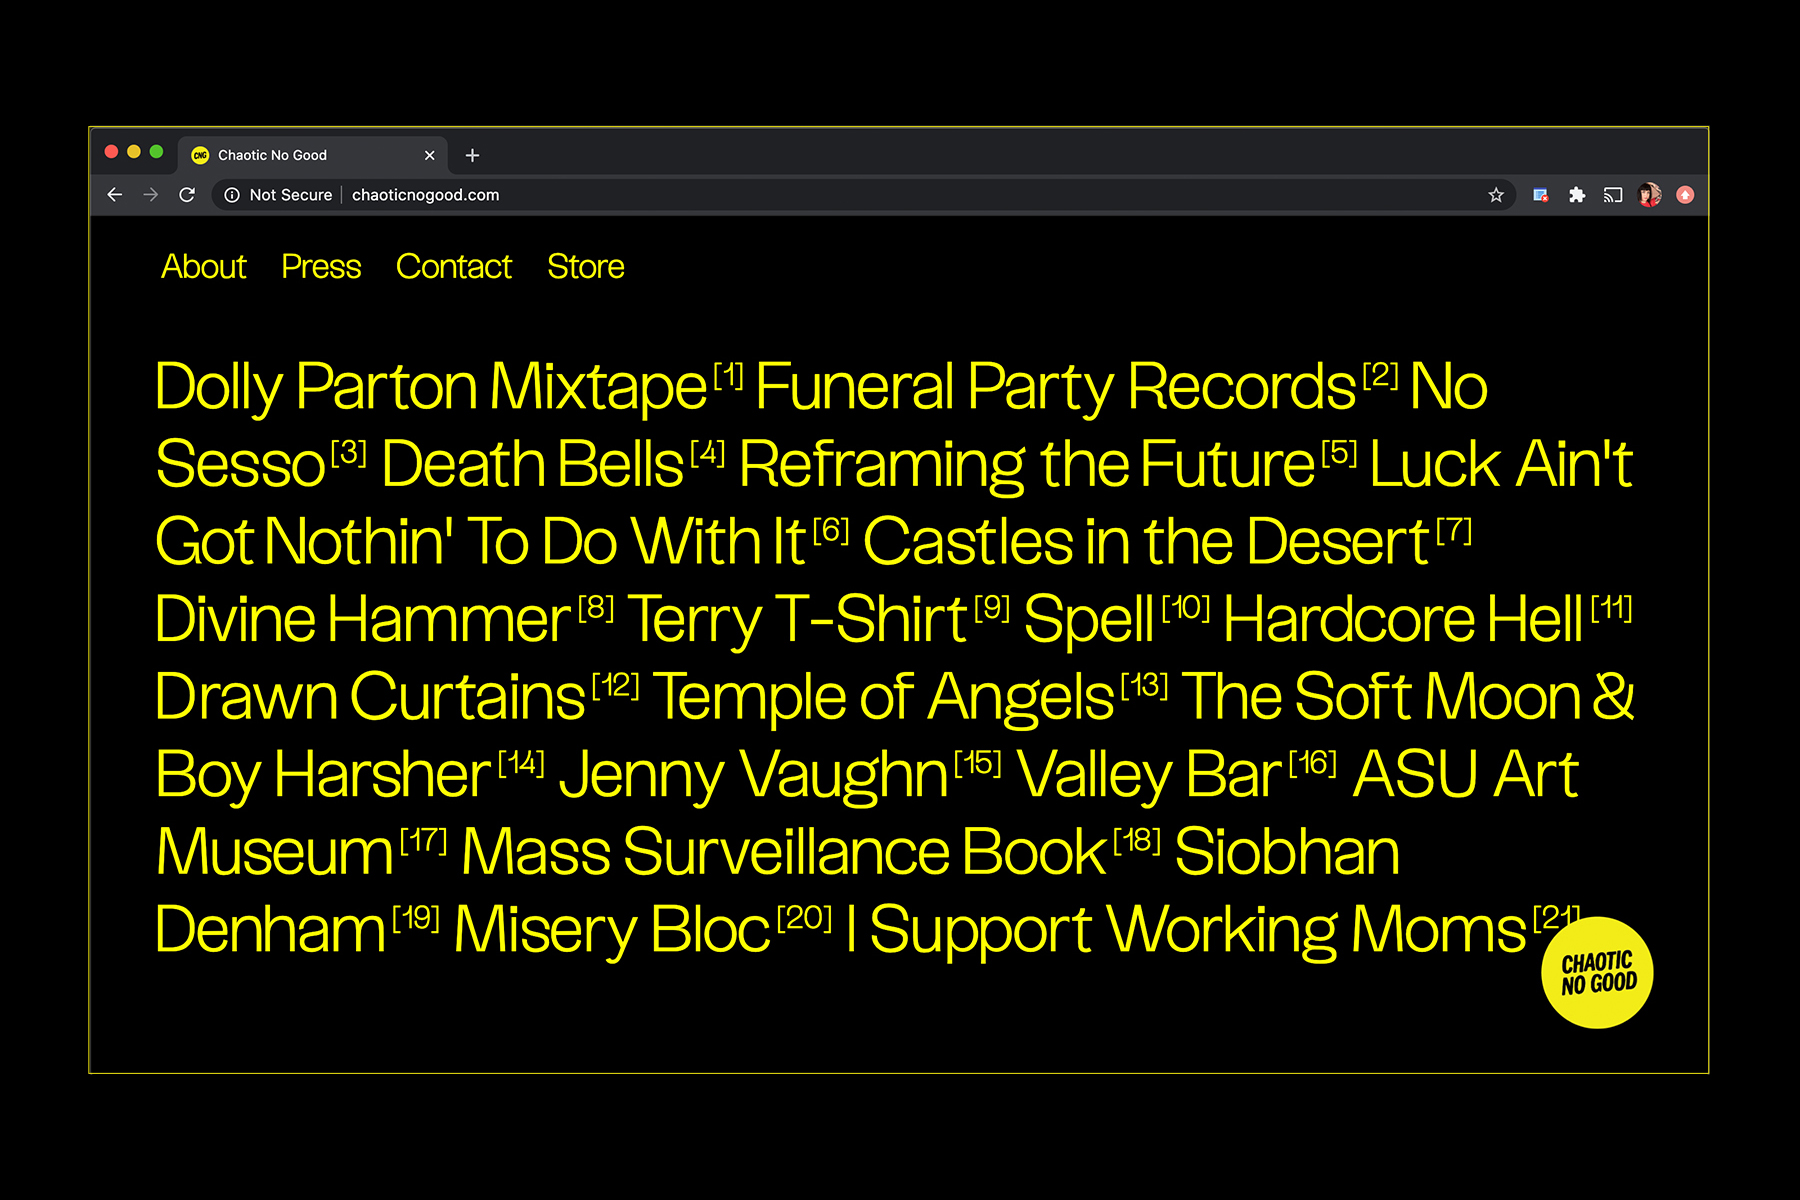This screenshot has height=1200, width=1800.
Task: Visit the Store page
Action: (586, 267)
